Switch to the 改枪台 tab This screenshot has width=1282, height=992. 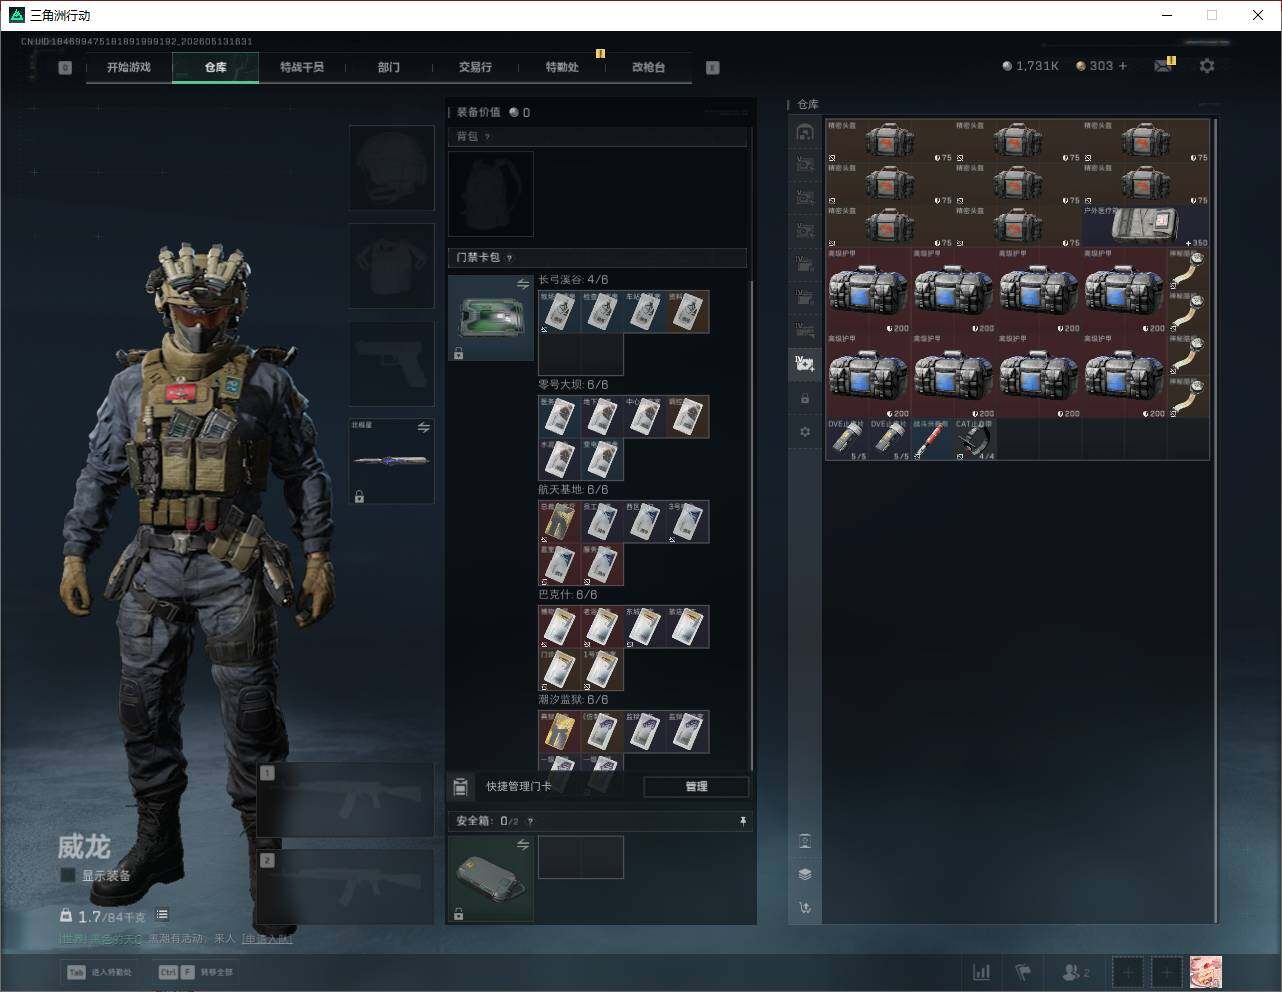[x=648, y=67]
